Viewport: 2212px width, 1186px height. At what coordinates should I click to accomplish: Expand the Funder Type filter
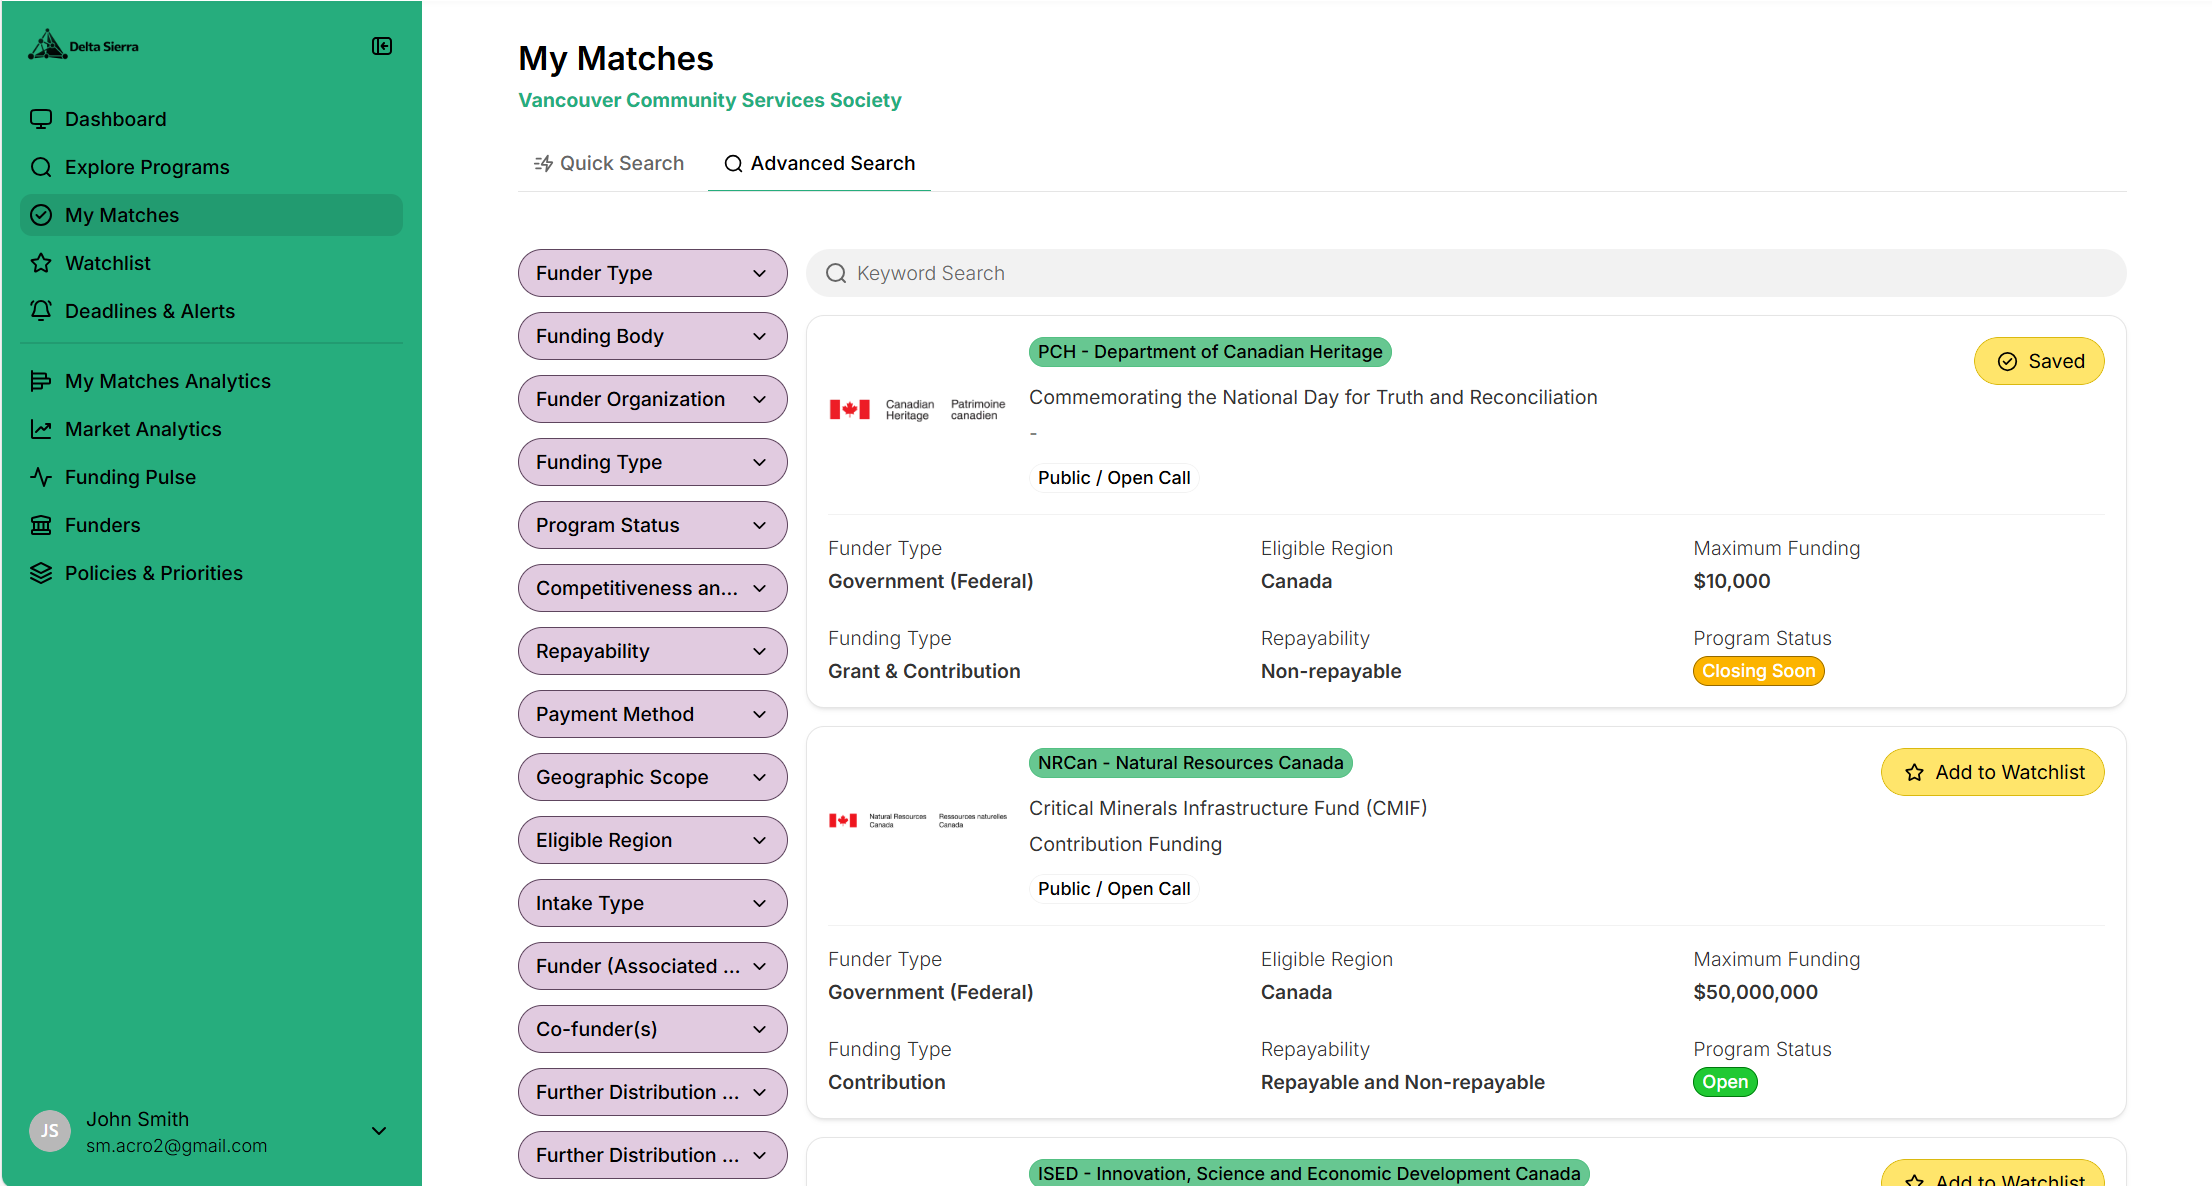[652, 273]
